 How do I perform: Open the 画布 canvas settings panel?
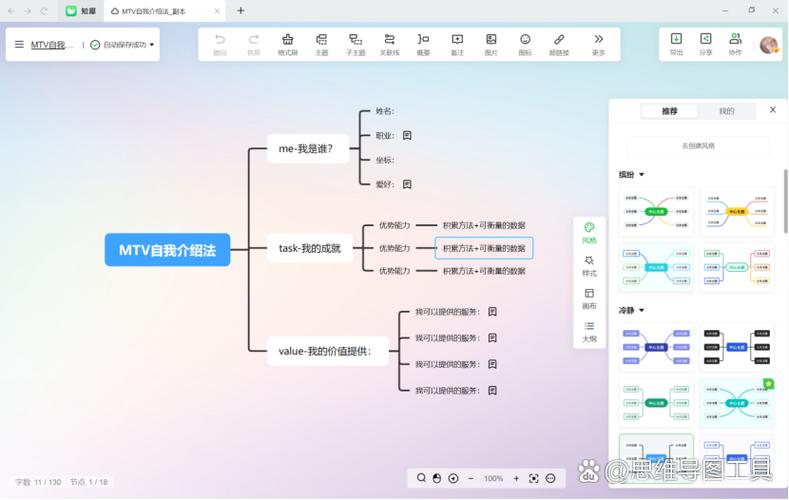pyautogui.click(x=589, y=299)
